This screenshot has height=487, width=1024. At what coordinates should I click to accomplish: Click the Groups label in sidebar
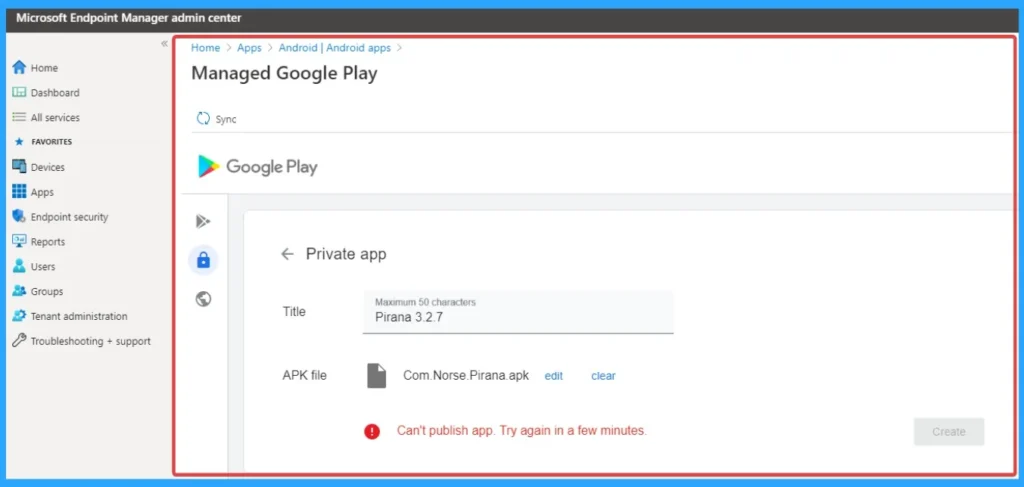[x=47, y=291]
